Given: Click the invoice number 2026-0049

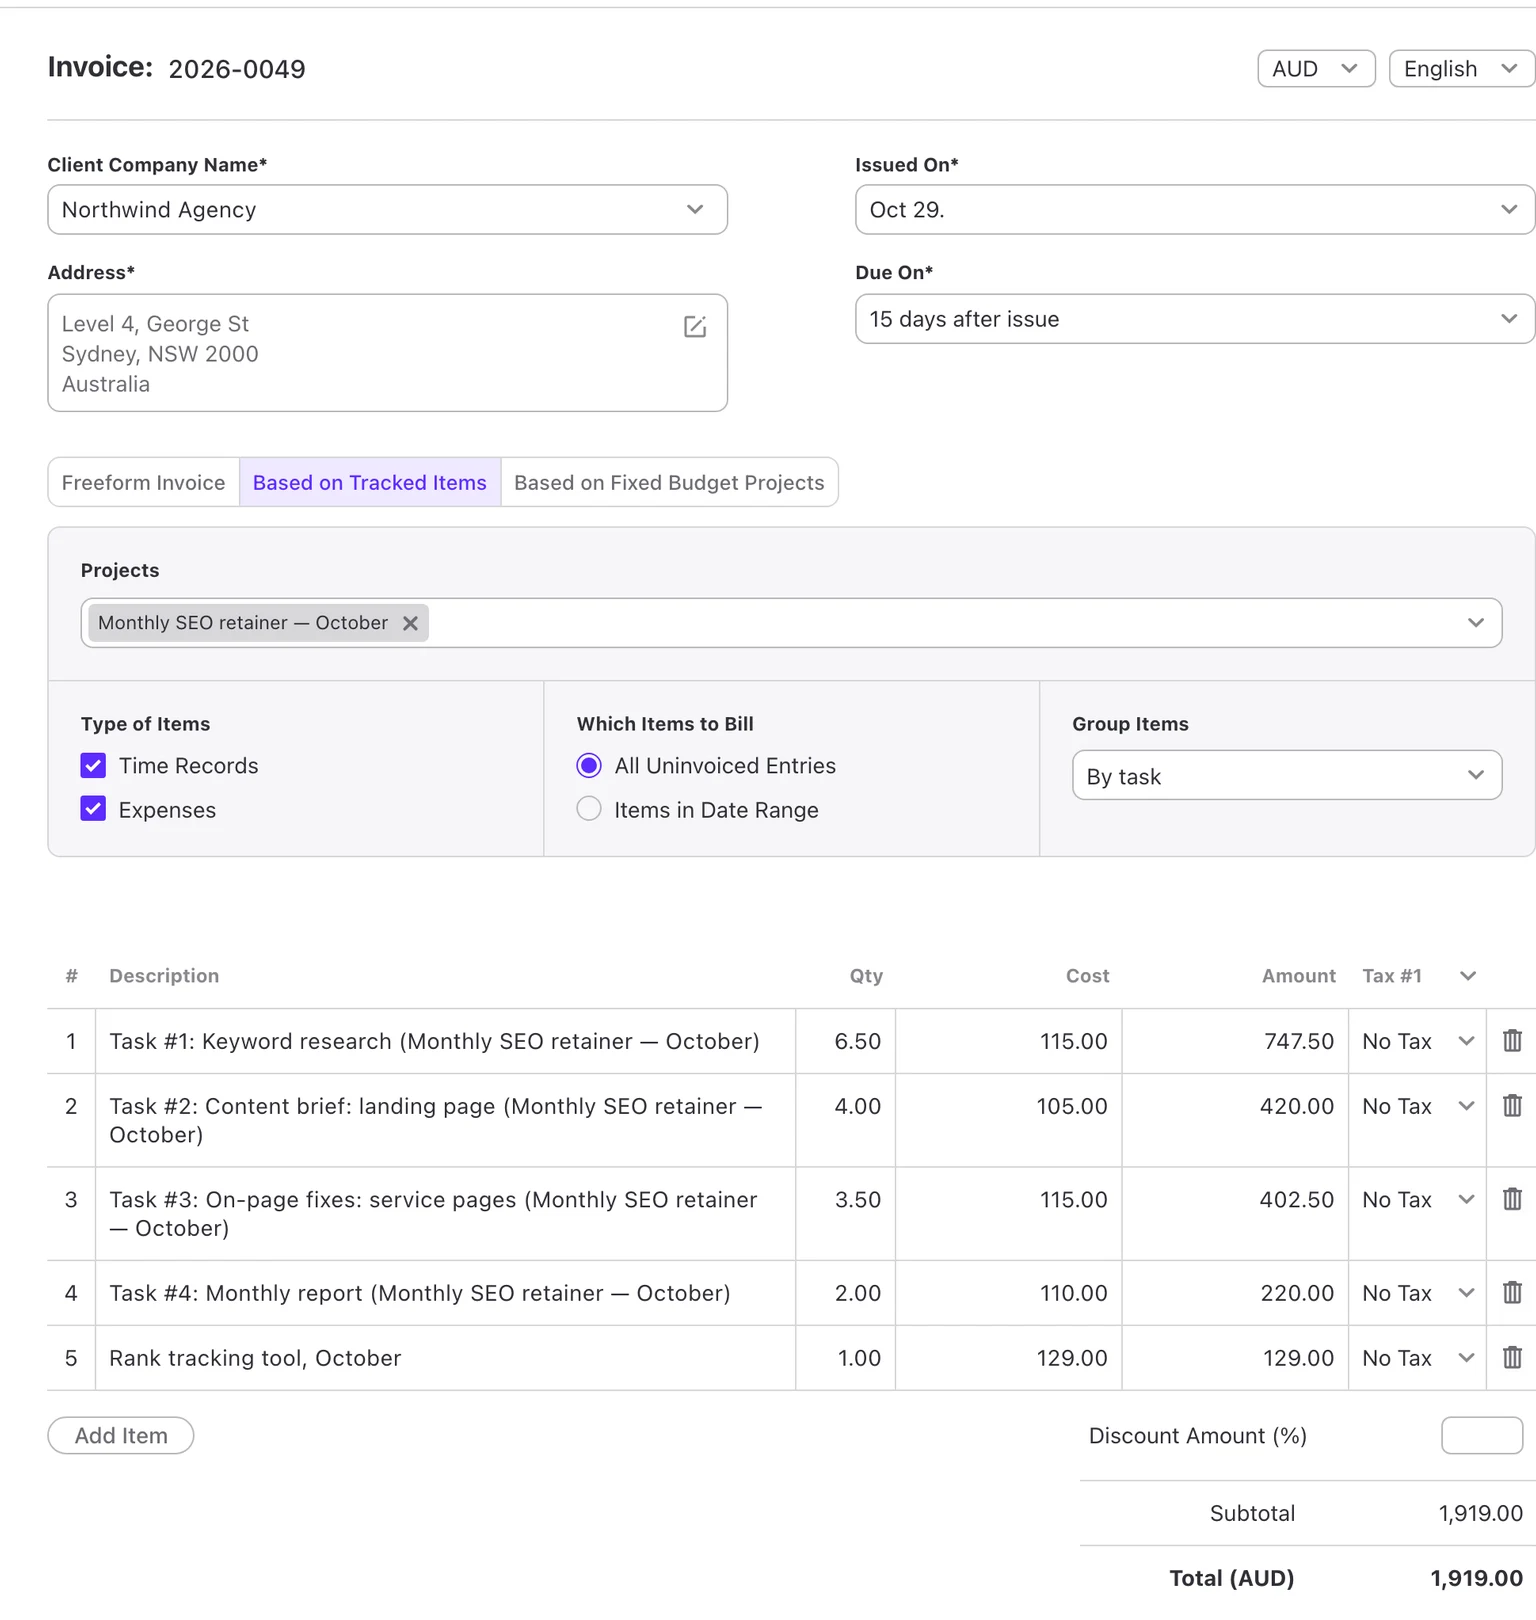Looking at the screenshot, I should (x=237, y=69).
